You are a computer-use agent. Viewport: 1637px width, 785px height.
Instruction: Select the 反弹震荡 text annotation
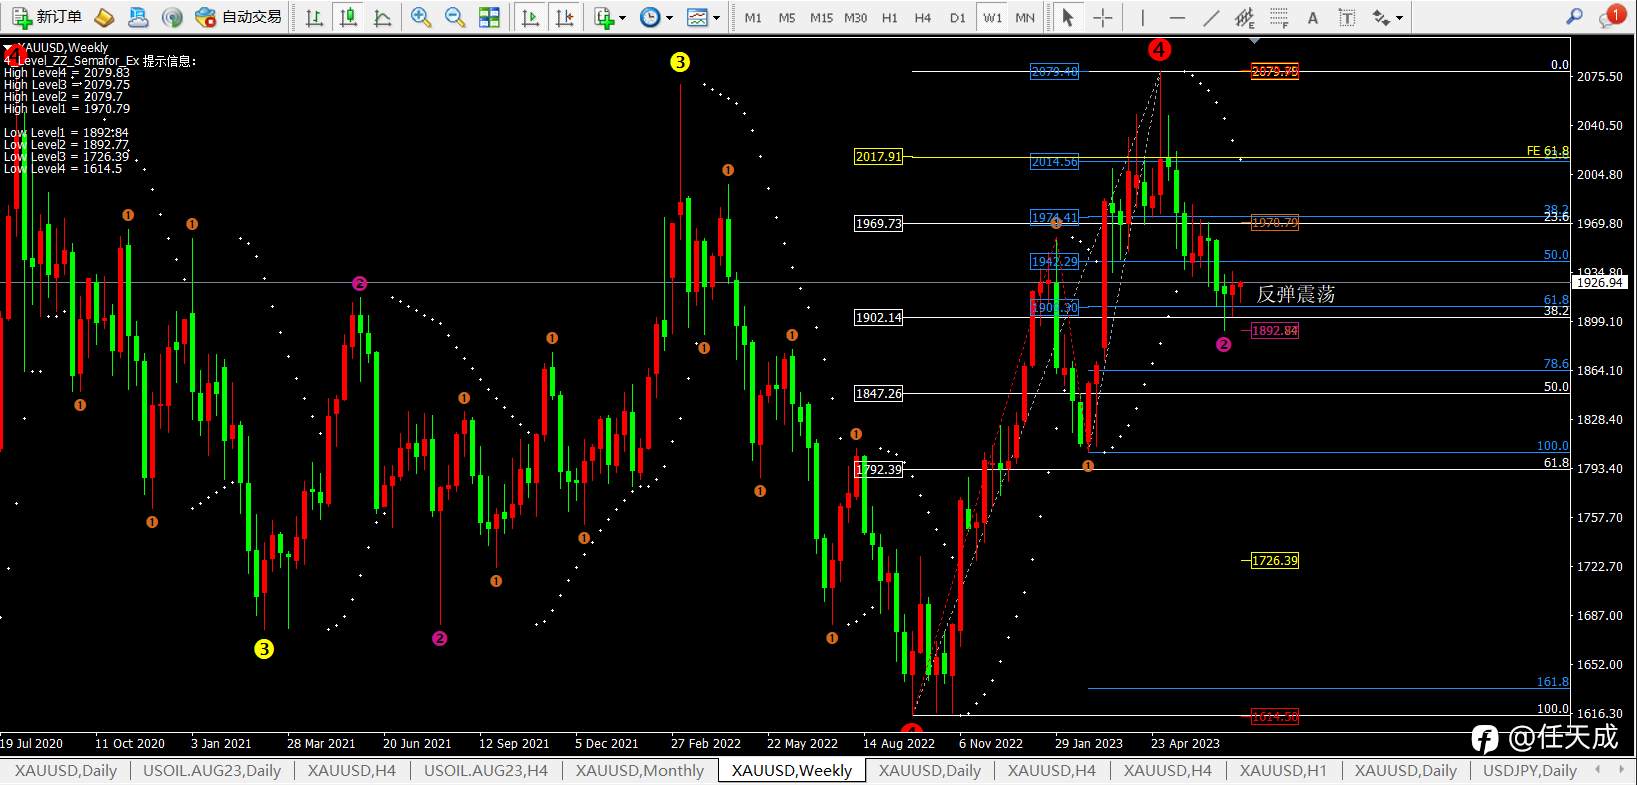(x=1296, y=293)
